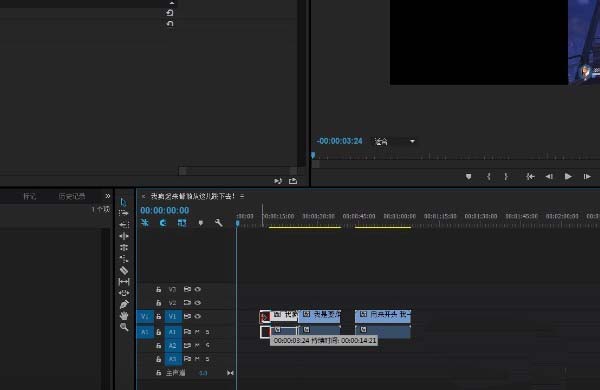The height and width of the screenshot is (390, 600).
Task: Toggle sync lock for track V3
Action: pyautogui.click(x=187, y=289)
